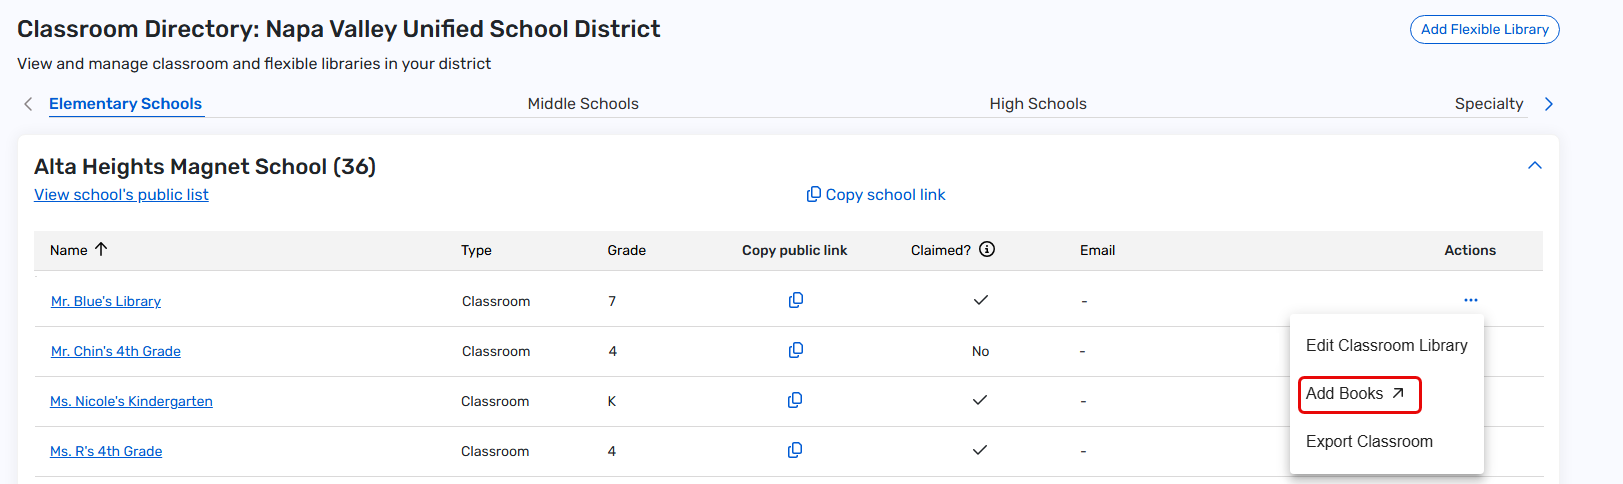Image resolution: width=1623 pixels, height=484 pixels.
Task: Click claimed status 'No' for Mr. Chin
Action: pyautogui.click(x=980, y=351)
